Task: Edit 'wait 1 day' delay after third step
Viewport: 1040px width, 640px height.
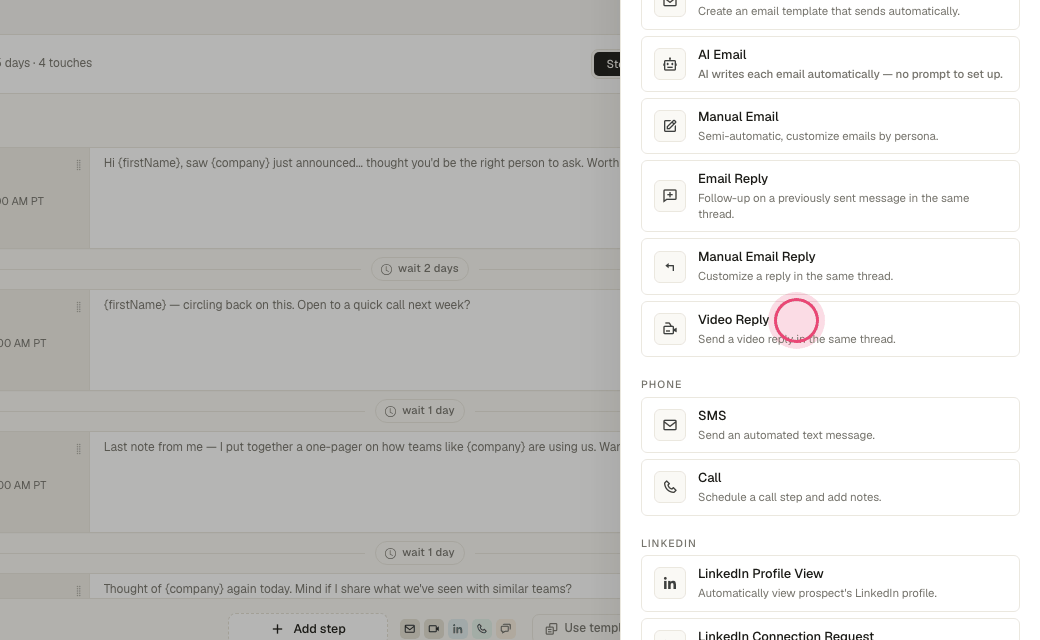Action: tap(420, 552)
